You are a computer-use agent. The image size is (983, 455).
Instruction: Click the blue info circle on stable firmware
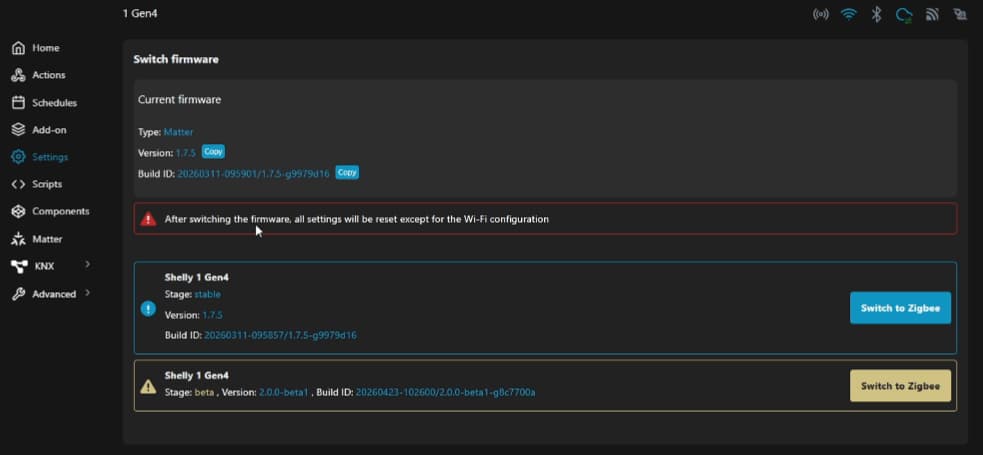pos(148,308)
